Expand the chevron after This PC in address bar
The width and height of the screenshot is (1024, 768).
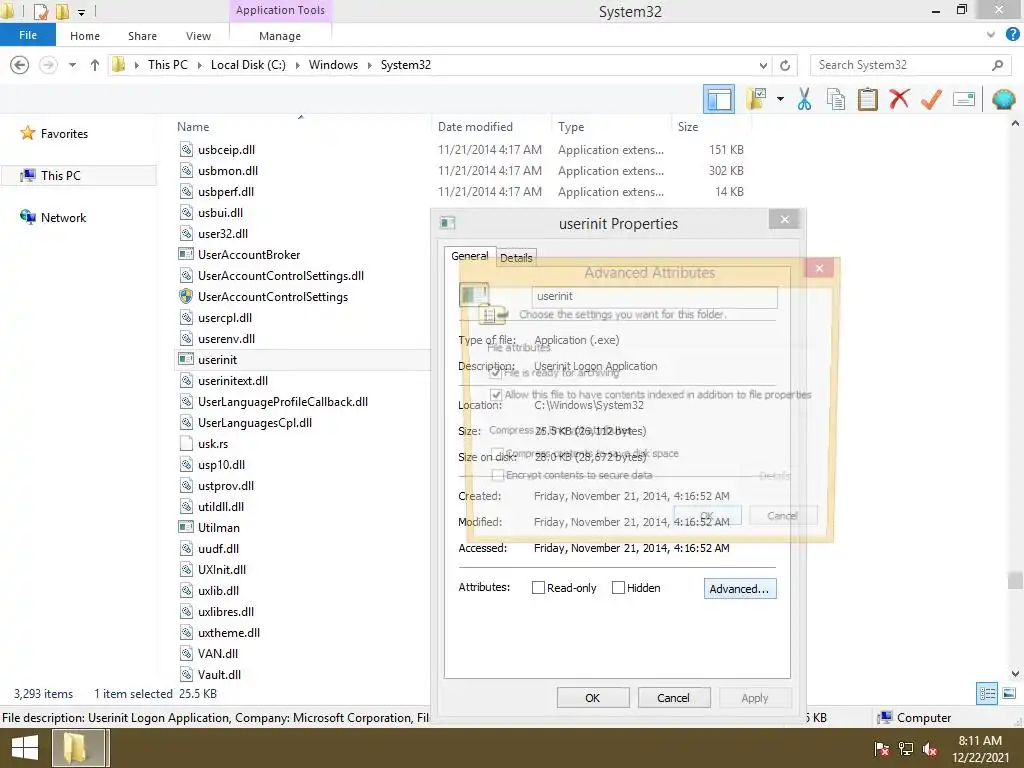pos(199,65)
